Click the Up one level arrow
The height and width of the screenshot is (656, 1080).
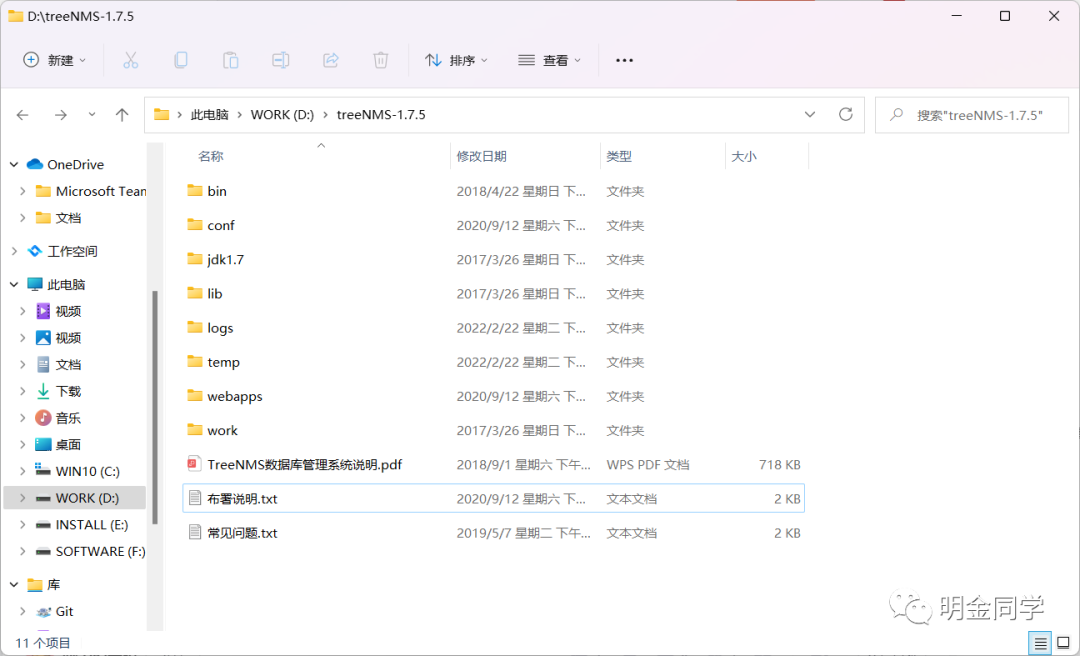click(122, 114)
